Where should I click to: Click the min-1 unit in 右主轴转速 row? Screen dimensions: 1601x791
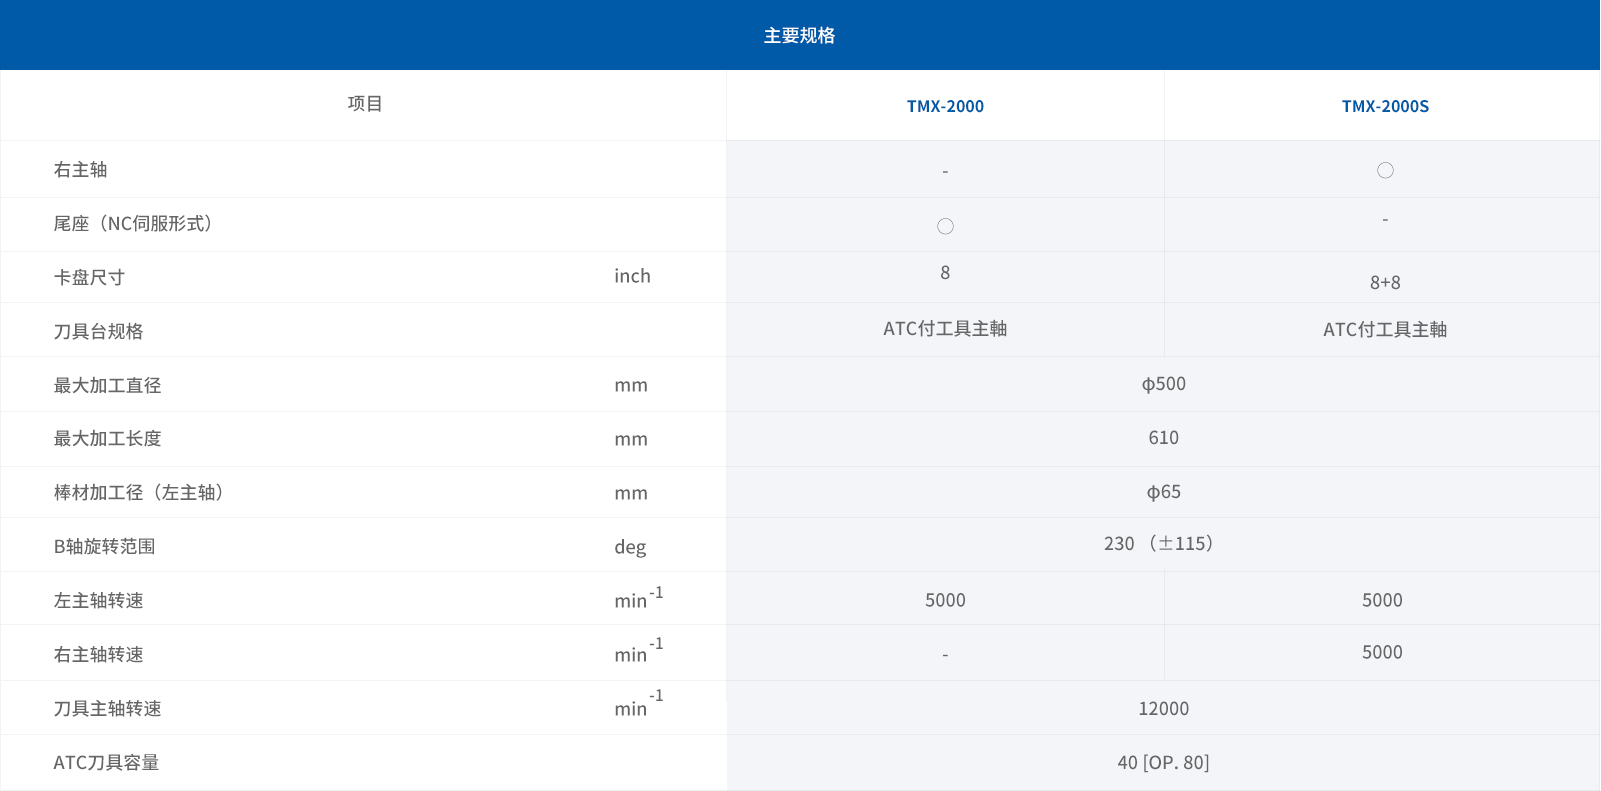pyautogui.click(x=639, y=651)
